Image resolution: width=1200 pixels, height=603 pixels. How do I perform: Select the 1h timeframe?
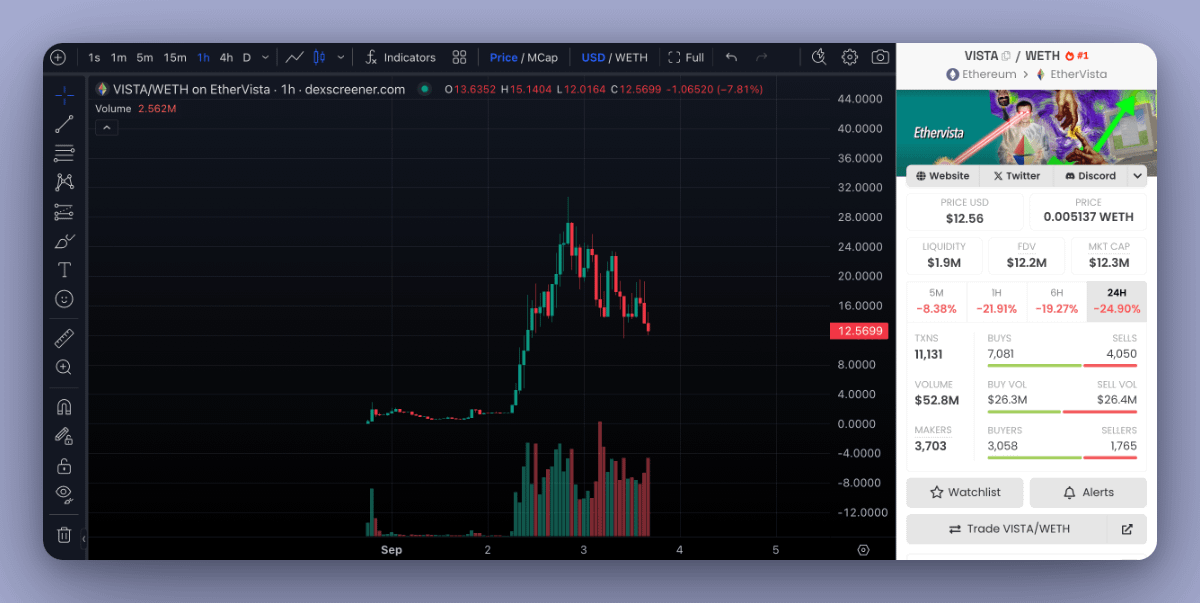pyautogui.click(x=203, y=58)
